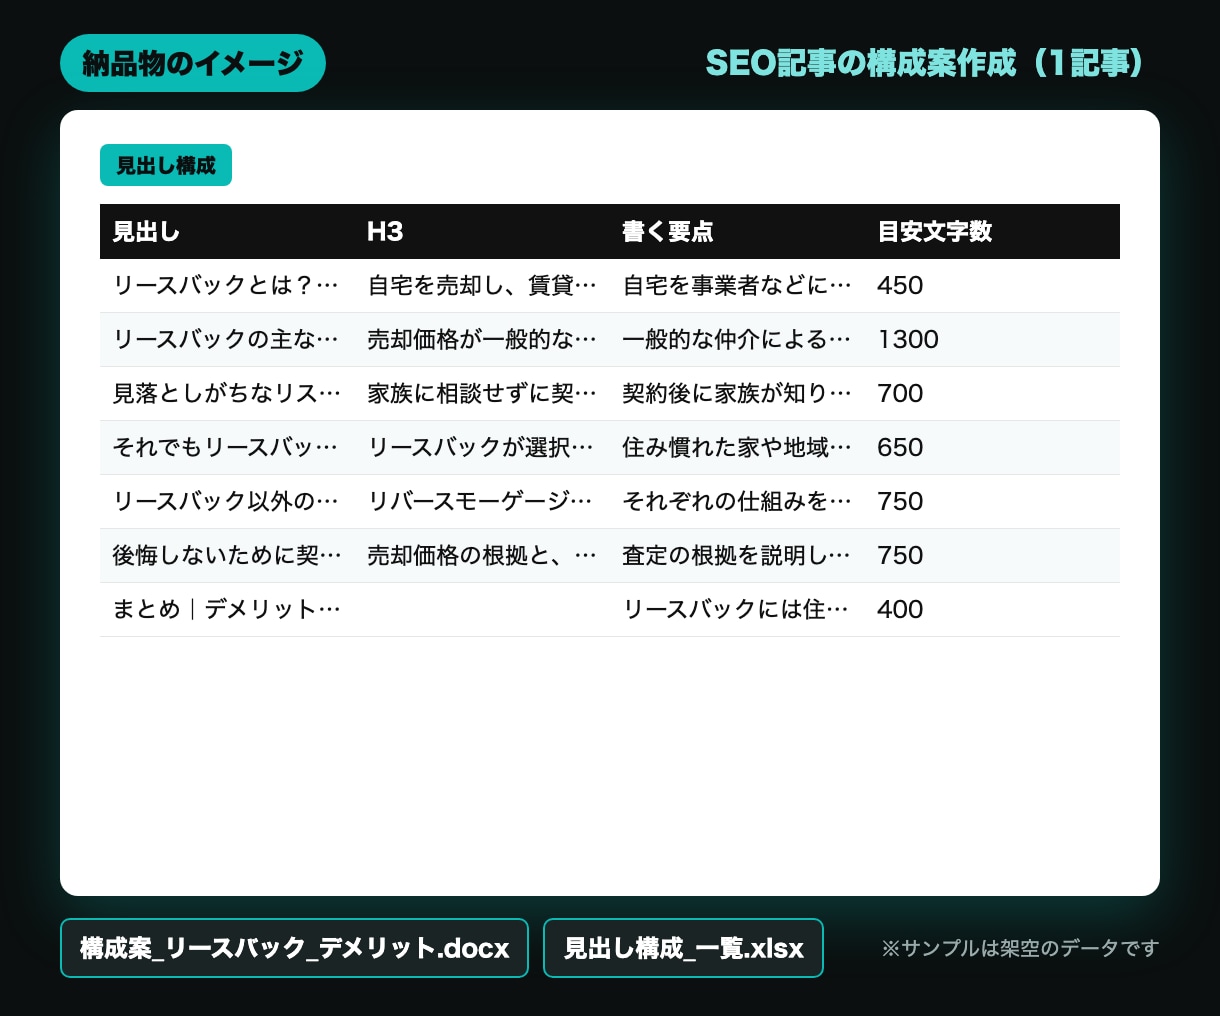The height and width of the screenshot is (1016, 1220).
Task: Click the 書く要点 column header
Action: (668, 232)
